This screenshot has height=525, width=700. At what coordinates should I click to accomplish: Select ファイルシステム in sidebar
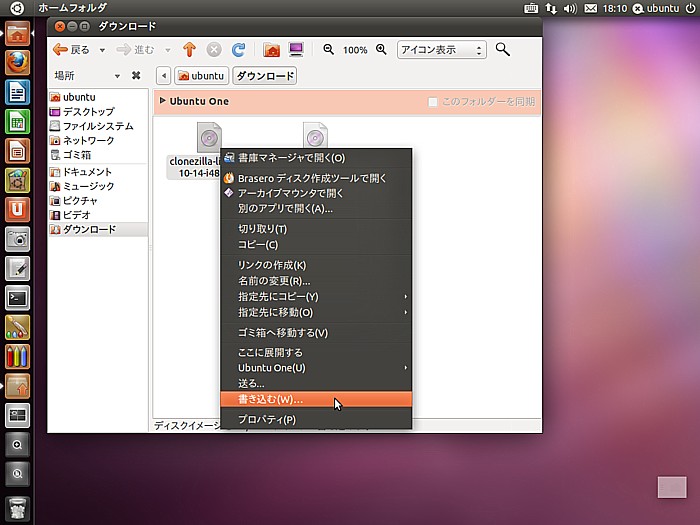98,126
